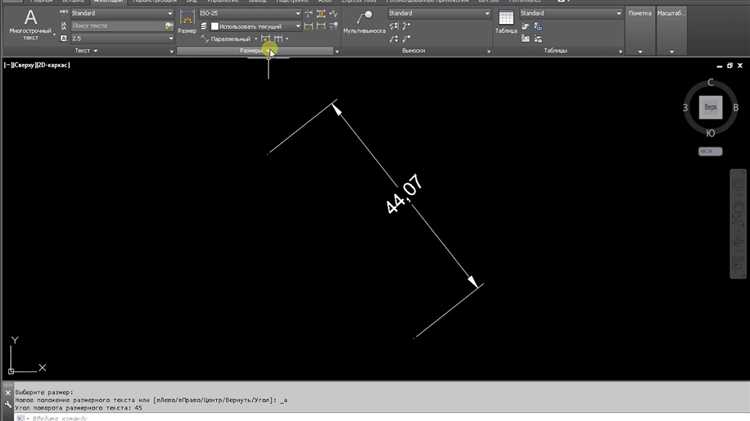Image resolution: width=750 pixels, height=421 pixels.
Task: Click the second icon right of ISO-25 dropdown
Action: tap(321, 13)
